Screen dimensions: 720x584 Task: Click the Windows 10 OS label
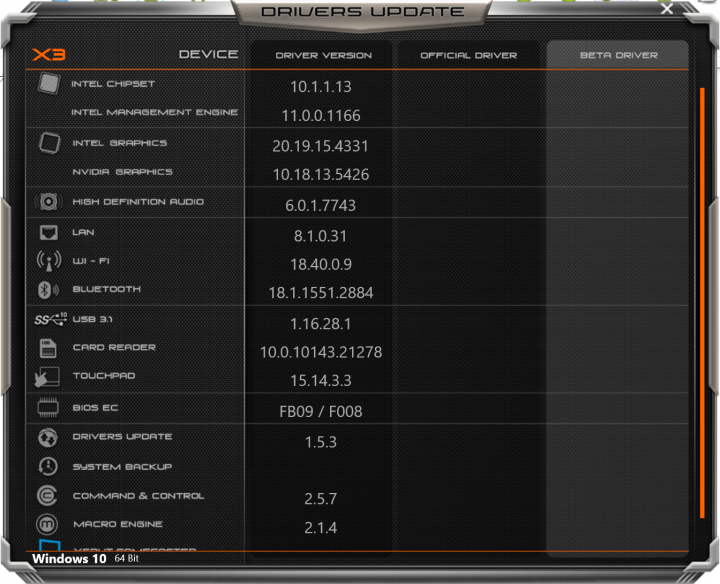pyautogui.click(x=69, y=559)
